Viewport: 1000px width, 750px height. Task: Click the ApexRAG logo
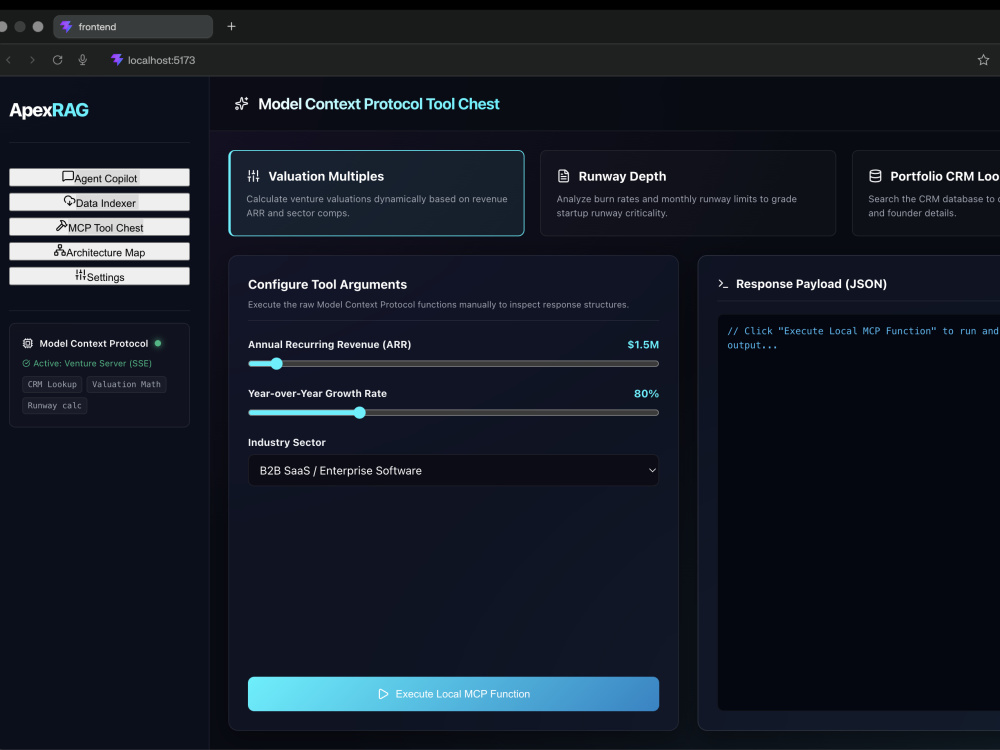pos(49,110)
